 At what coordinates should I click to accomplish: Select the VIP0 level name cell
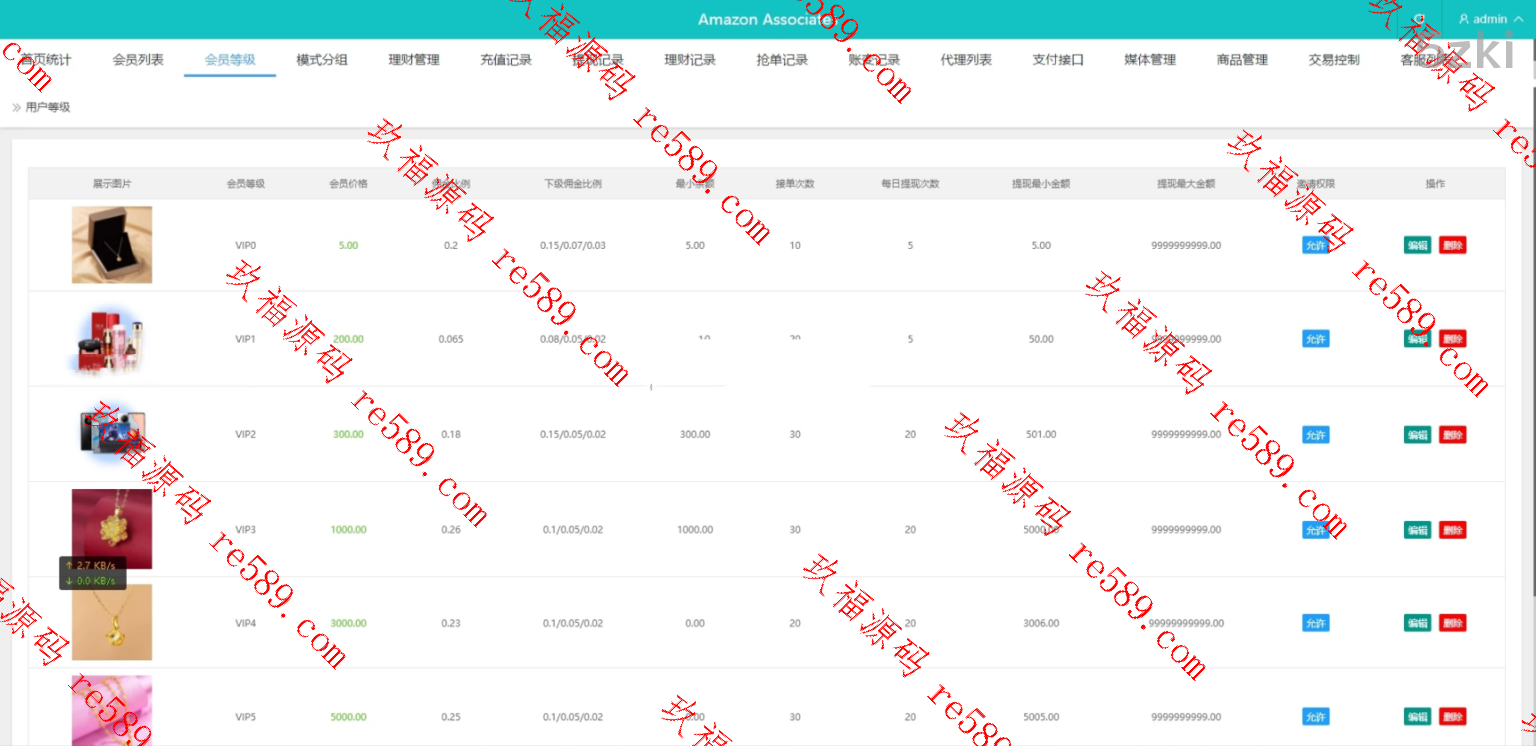click(246, 245)
